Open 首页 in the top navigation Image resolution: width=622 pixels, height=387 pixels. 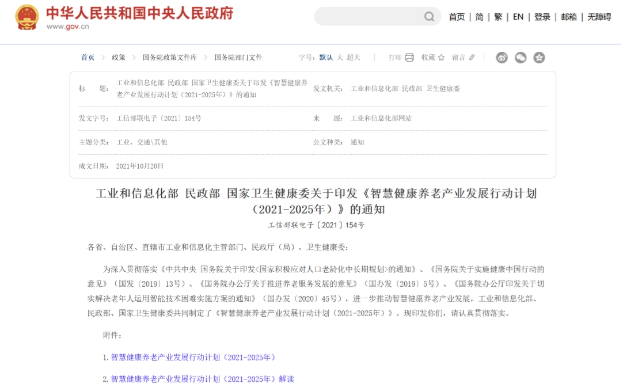click(x=457, y=17)
